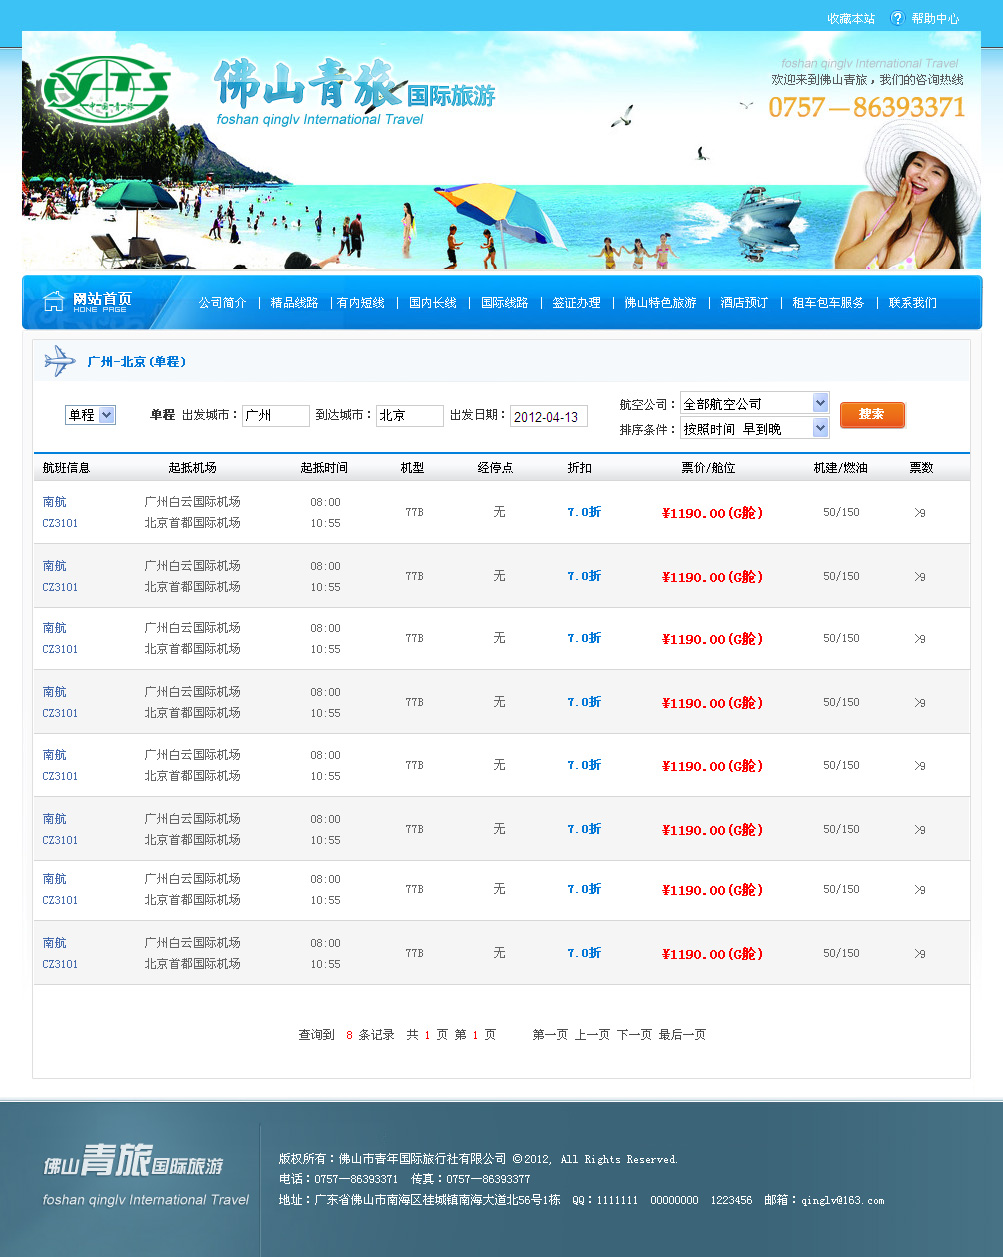Screen dimensions: 1003x1257
Task: Click the airplane icon beside 广州-北京
Action: click(60, 361)
